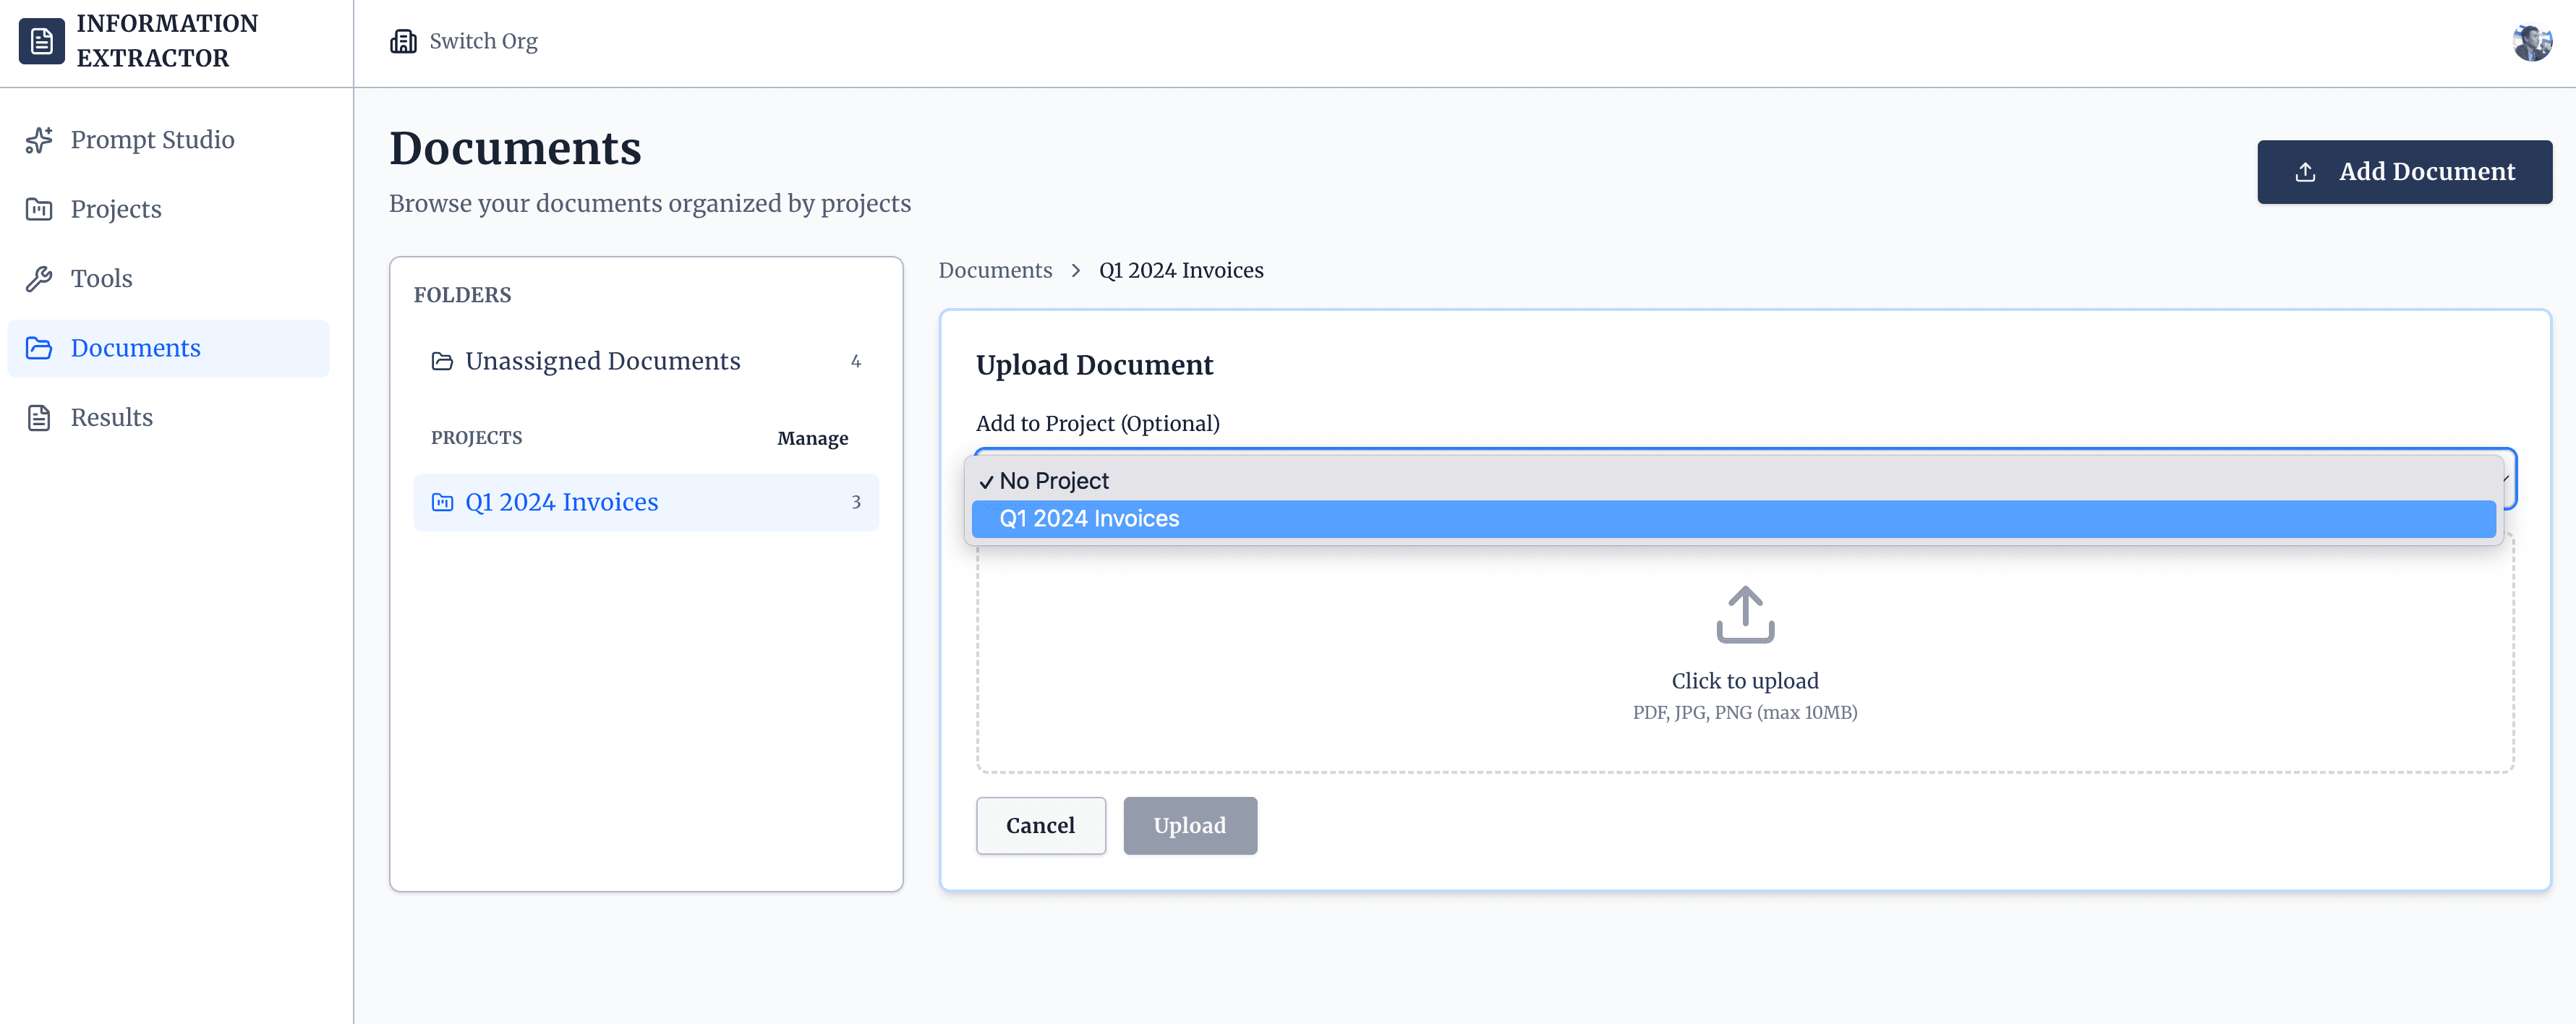Click the Switch Org building icon
This screenshot has width=2576, height=1024.
[x=403, y=41]
